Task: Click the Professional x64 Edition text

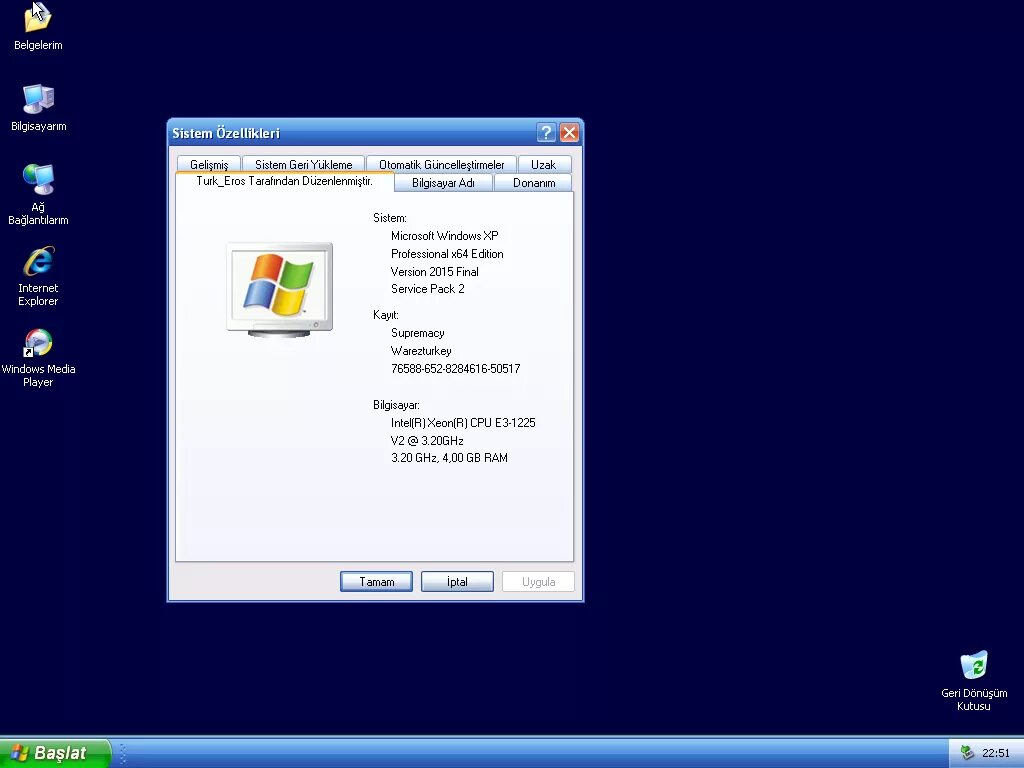Action: (447, 254)
